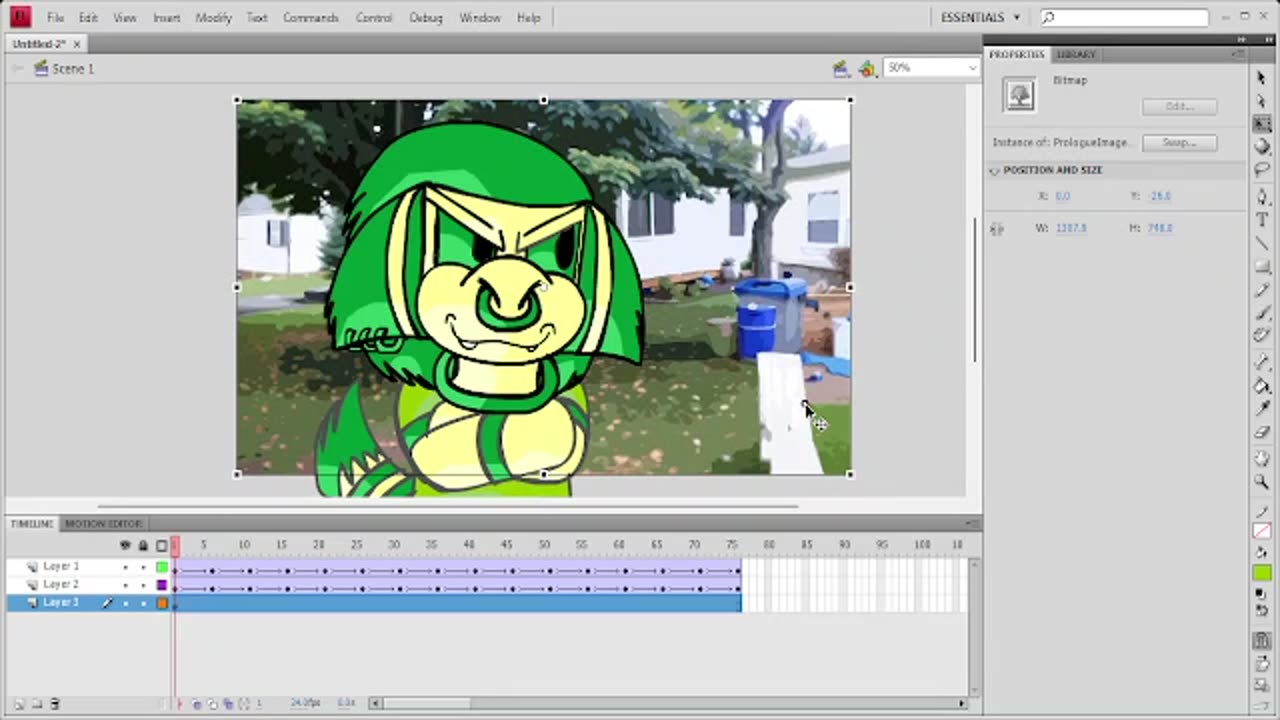
Task: Click the Delete layer trash icon
Action: point(55,704)
